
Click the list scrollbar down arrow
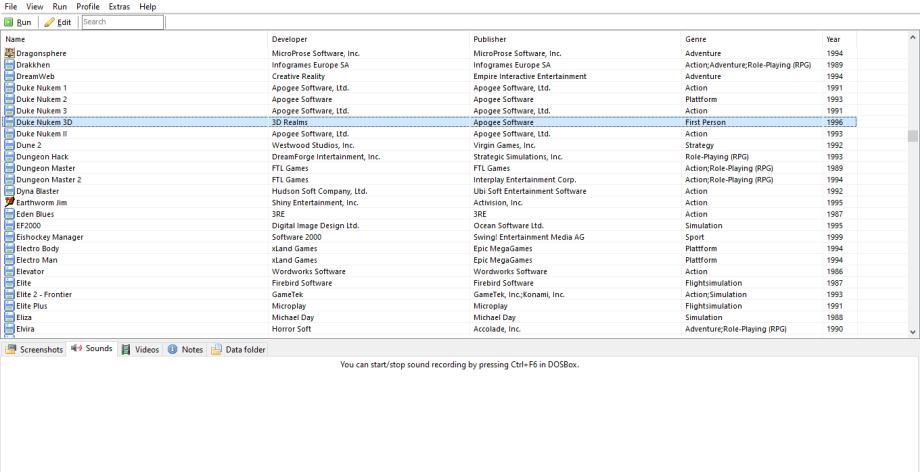912,332
